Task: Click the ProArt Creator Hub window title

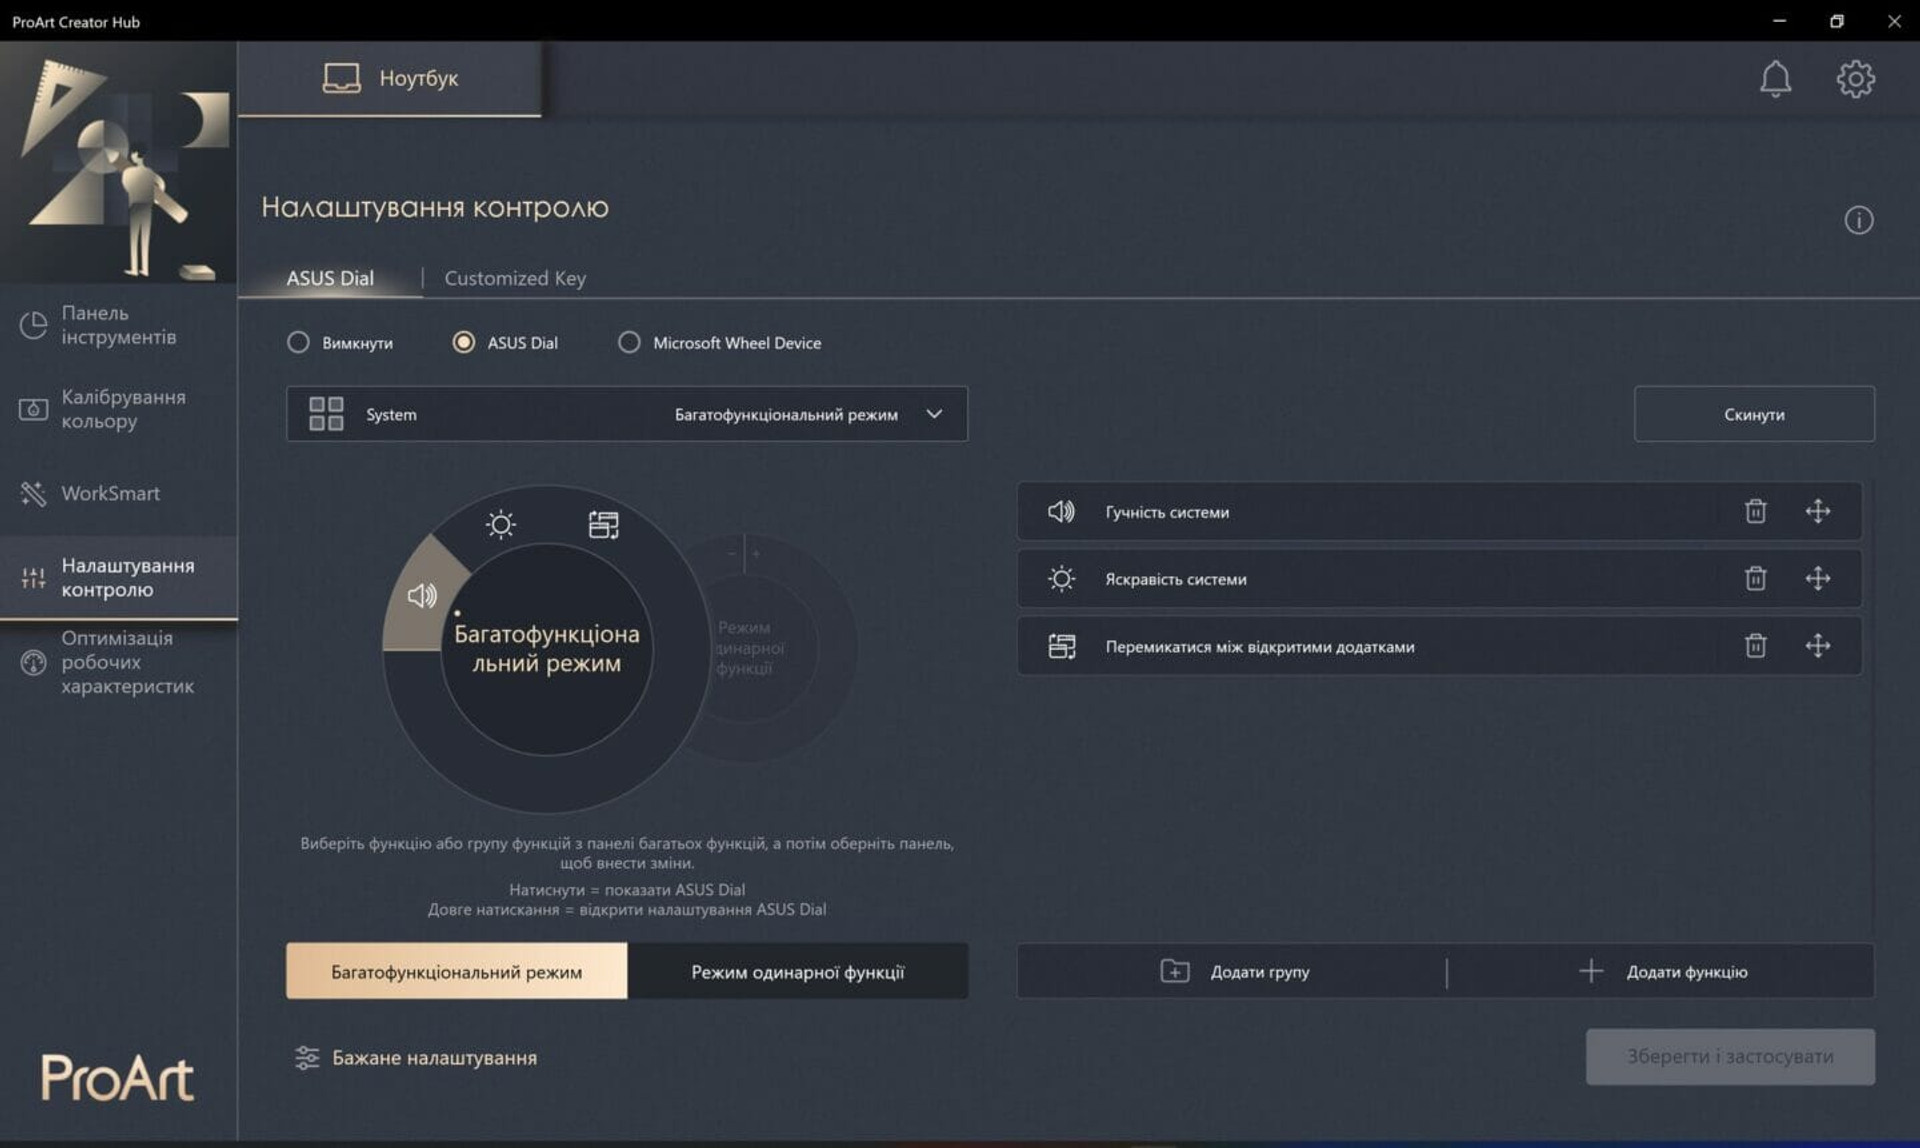Action: [x=76, y=21]
